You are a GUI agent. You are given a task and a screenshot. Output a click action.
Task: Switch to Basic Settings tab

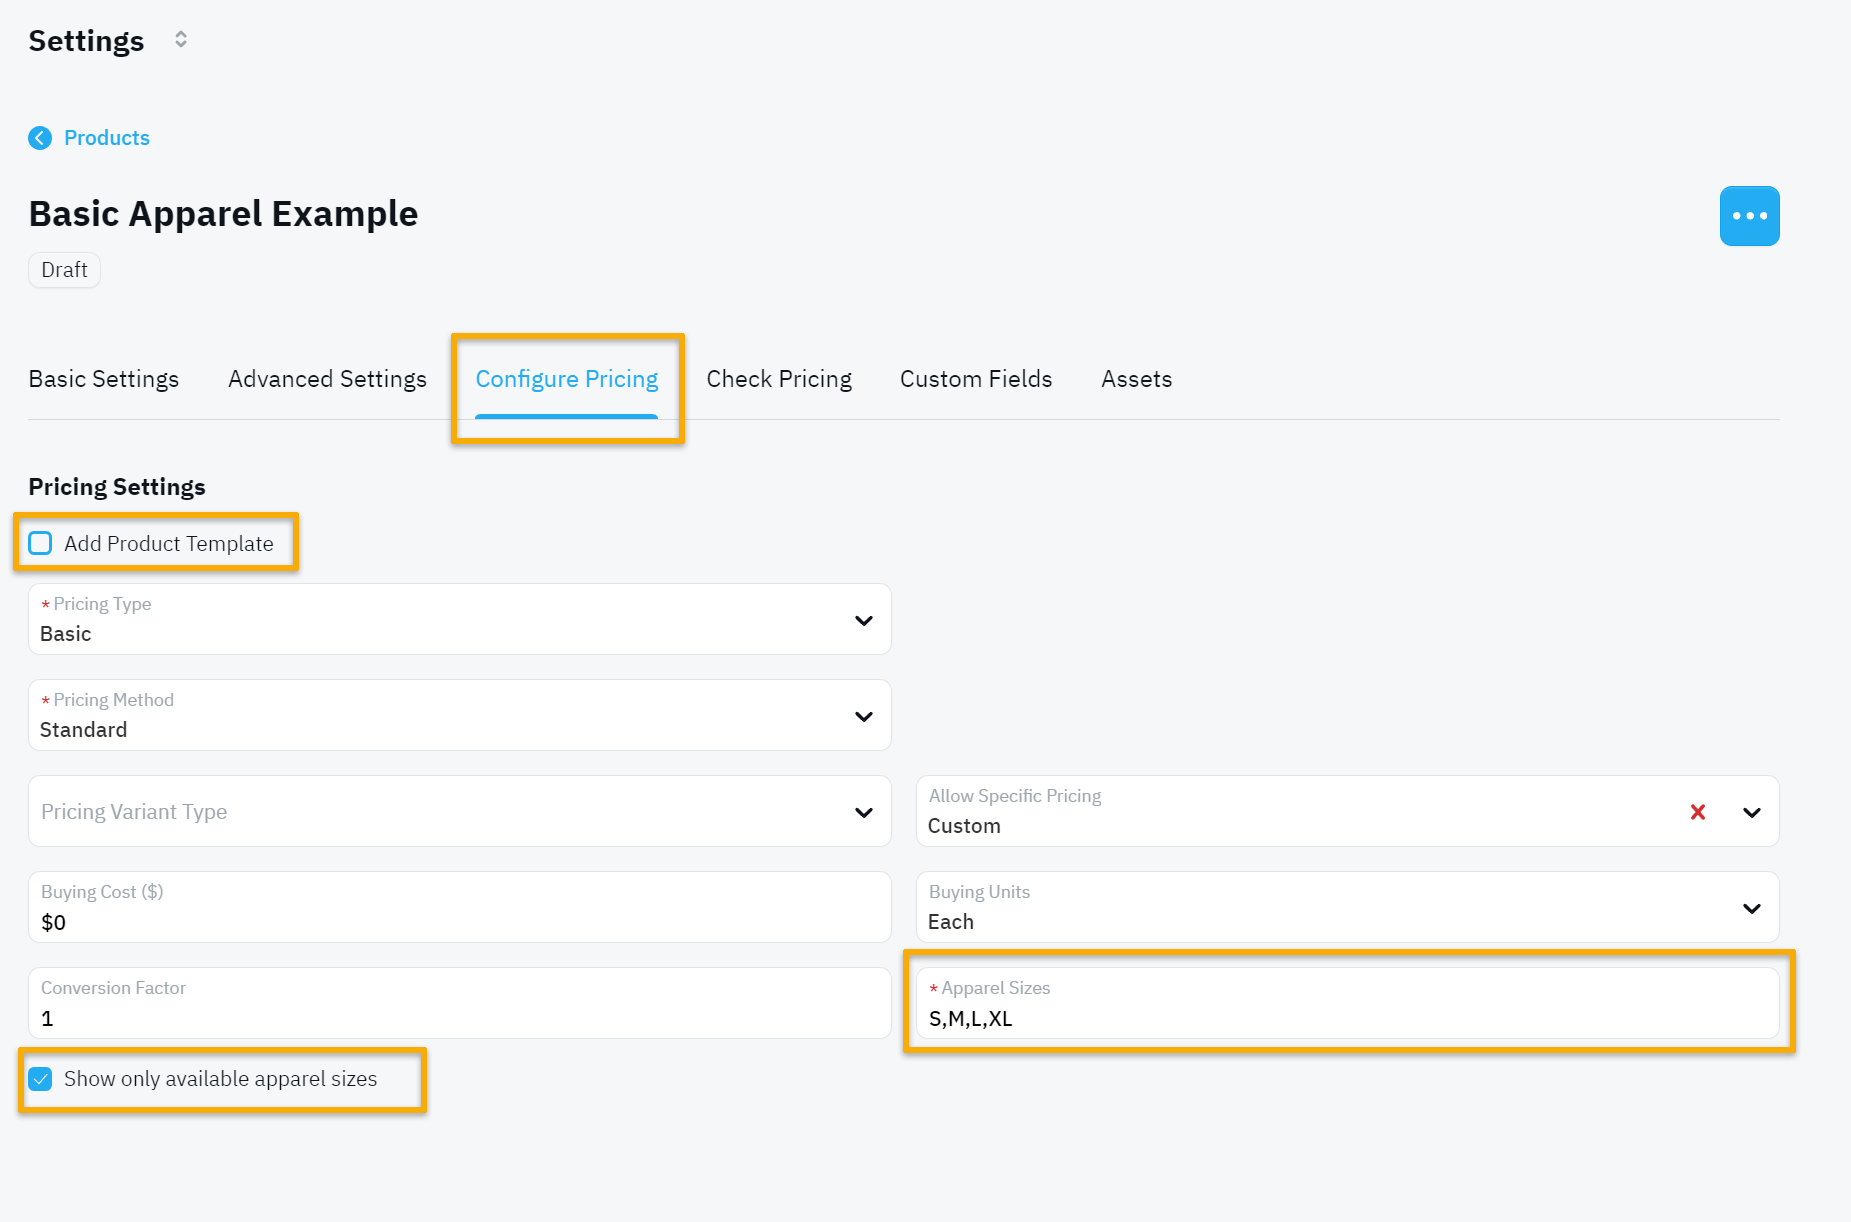click(104, 379)
